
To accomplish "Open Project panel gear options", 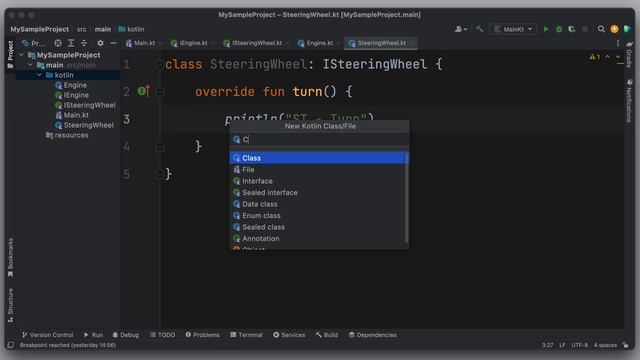I will pyautogui.click(x=100, y=43).
